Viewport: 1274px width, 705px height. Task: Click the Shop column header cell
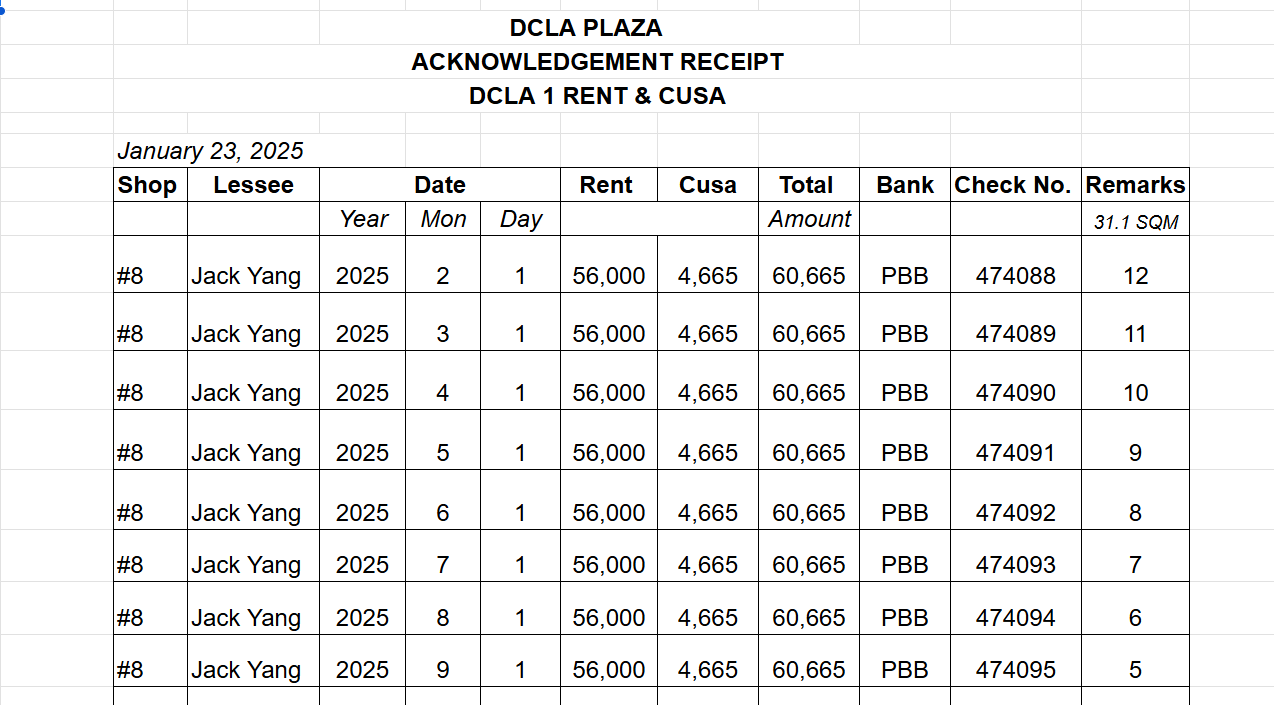click(x=147, y=185)
